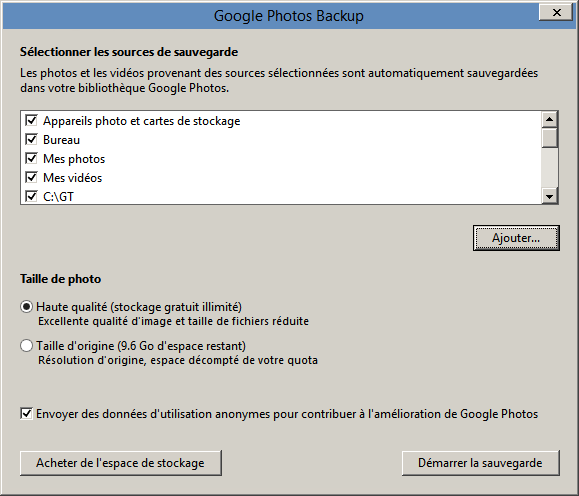Disable anonymous usage data checkbox
This screenshot has width=579, height=496.
point(26,414)
